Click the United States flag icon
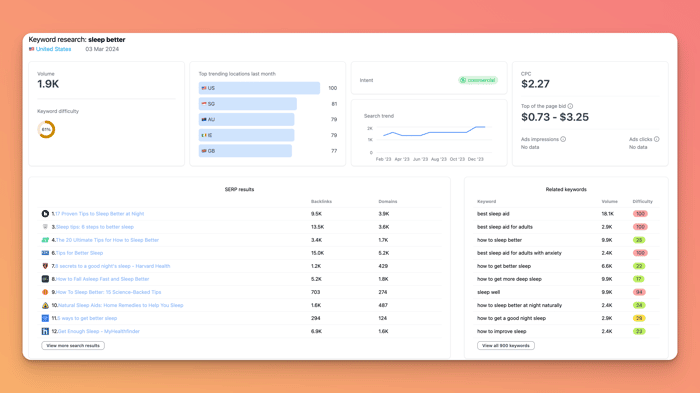Screen dimensions: 700x393 click(32, 49)
